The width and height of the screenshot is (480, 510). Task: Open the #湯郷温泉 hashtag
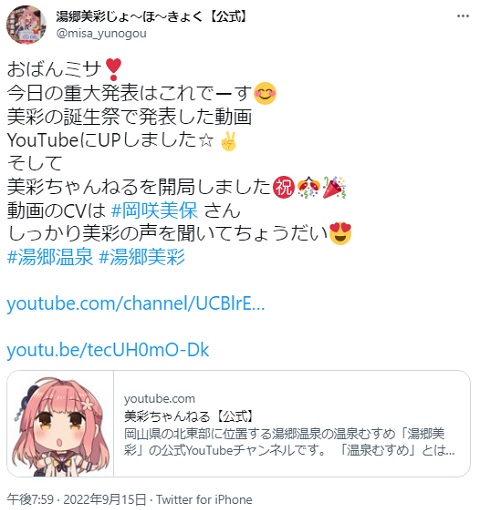pyautogui.click(x=50, y=257)
